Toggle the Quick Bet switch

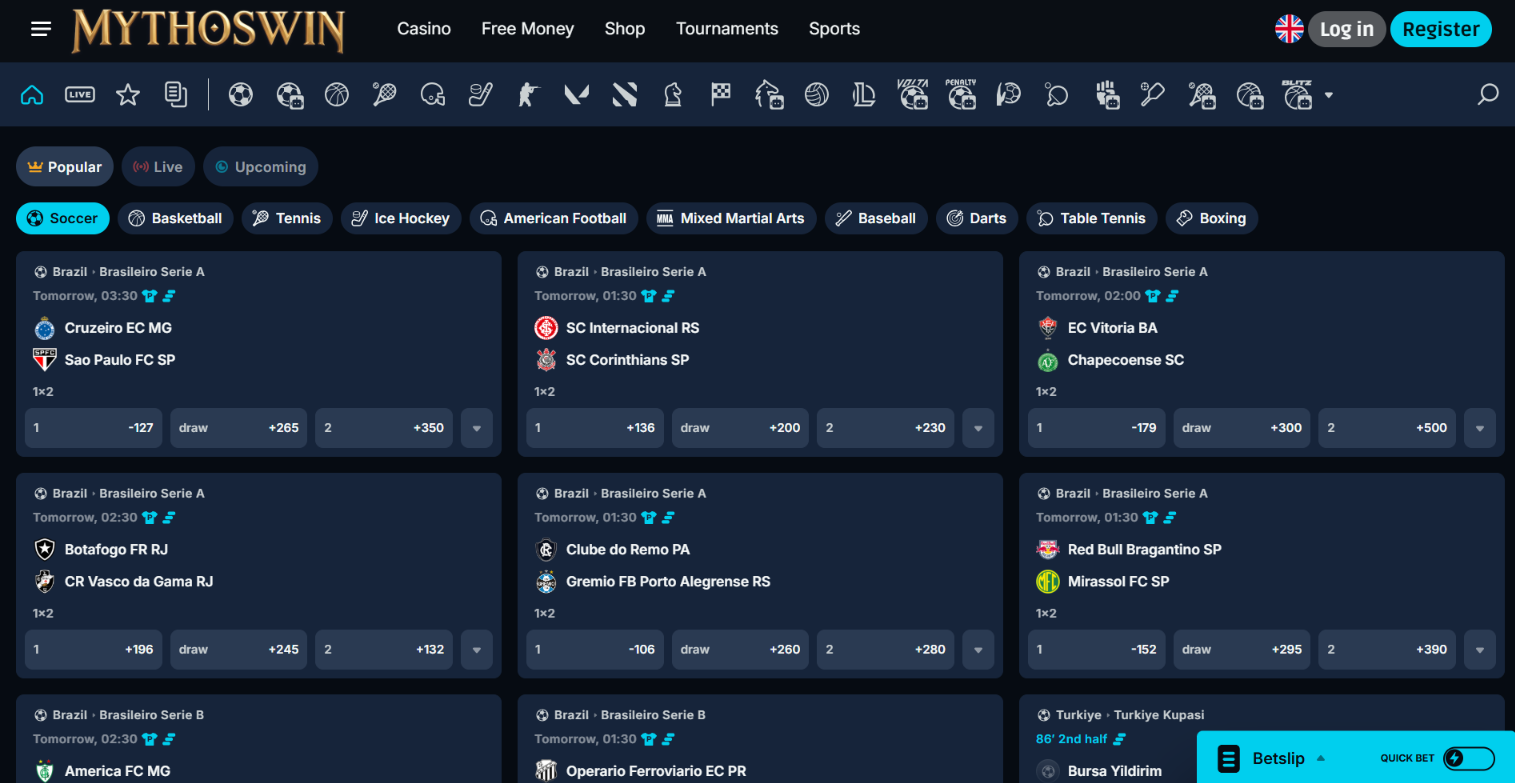point(1469,758)
